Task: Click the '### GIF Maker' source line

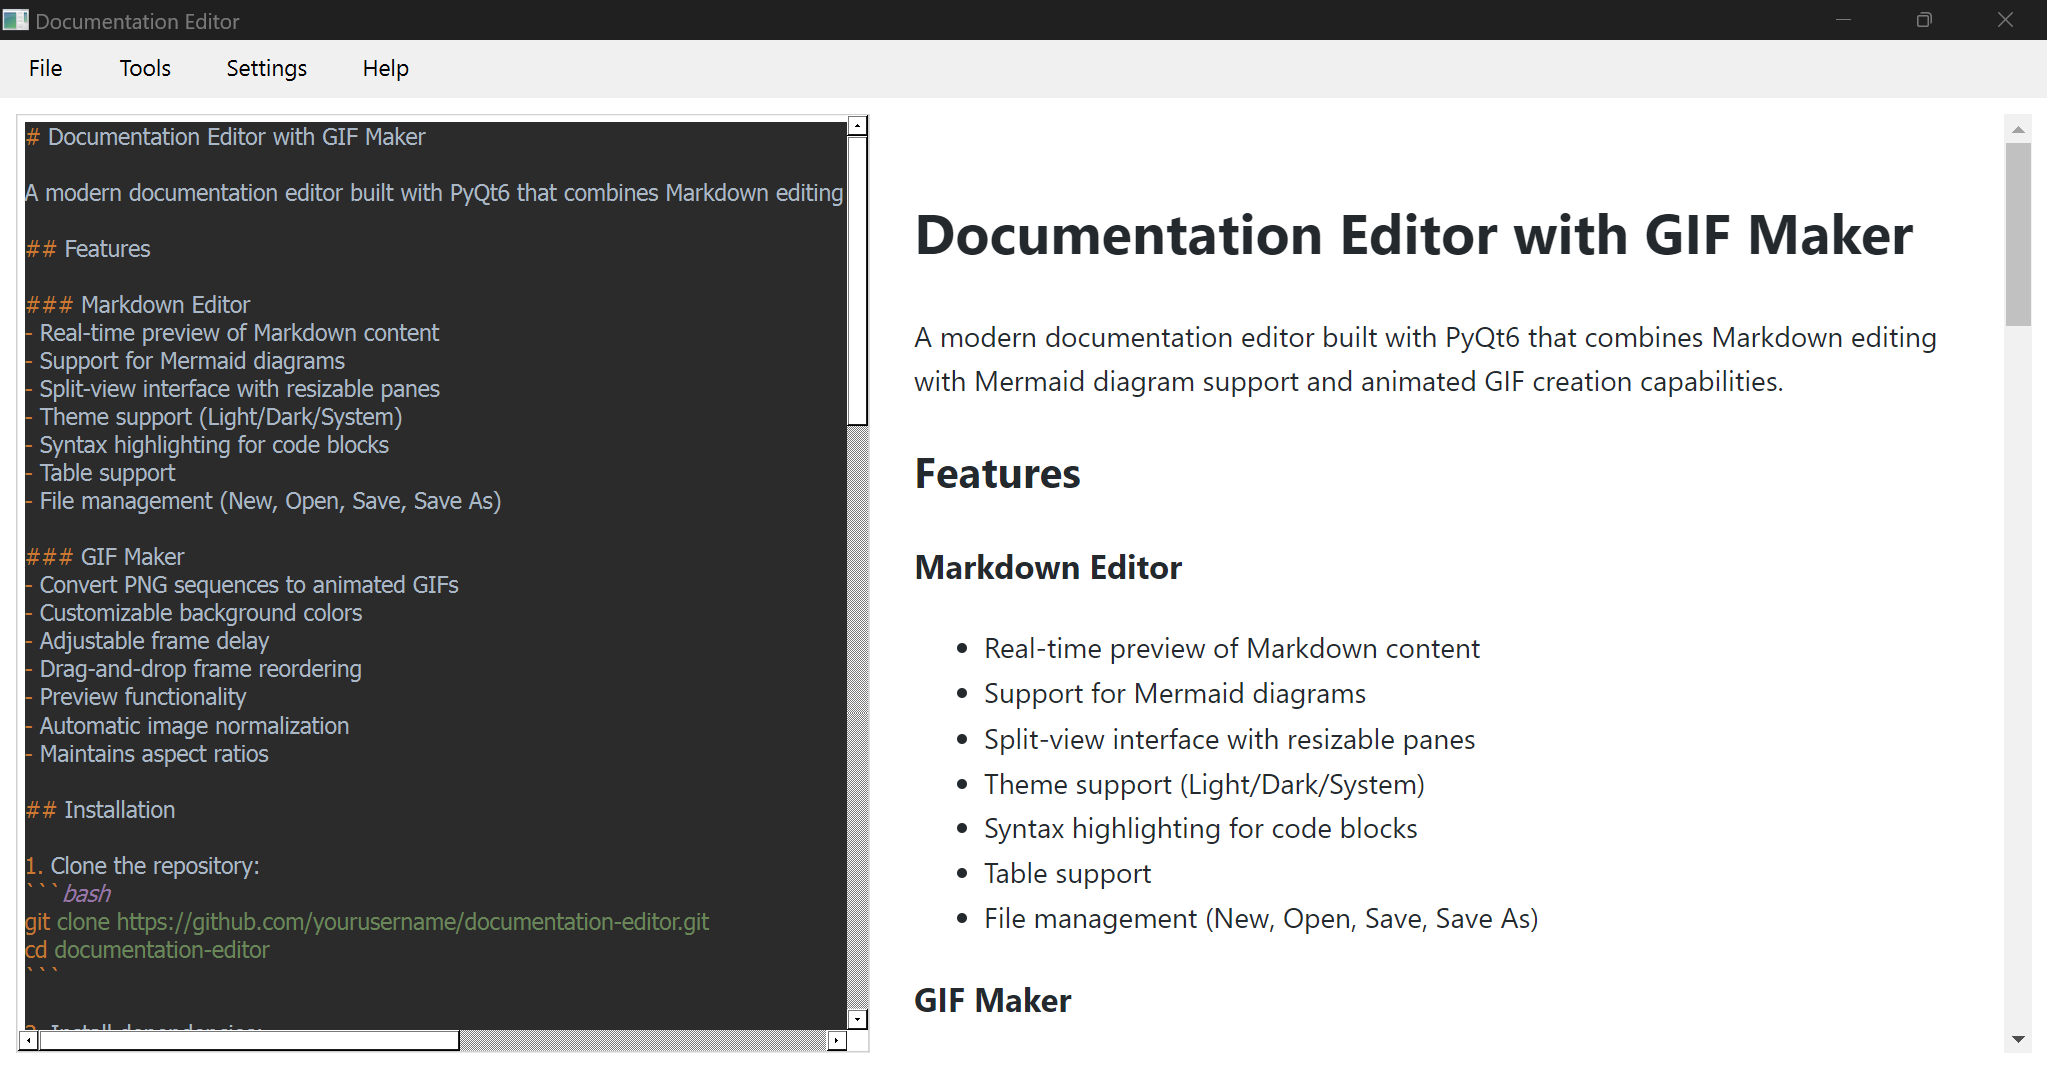Action: (105, 557)
